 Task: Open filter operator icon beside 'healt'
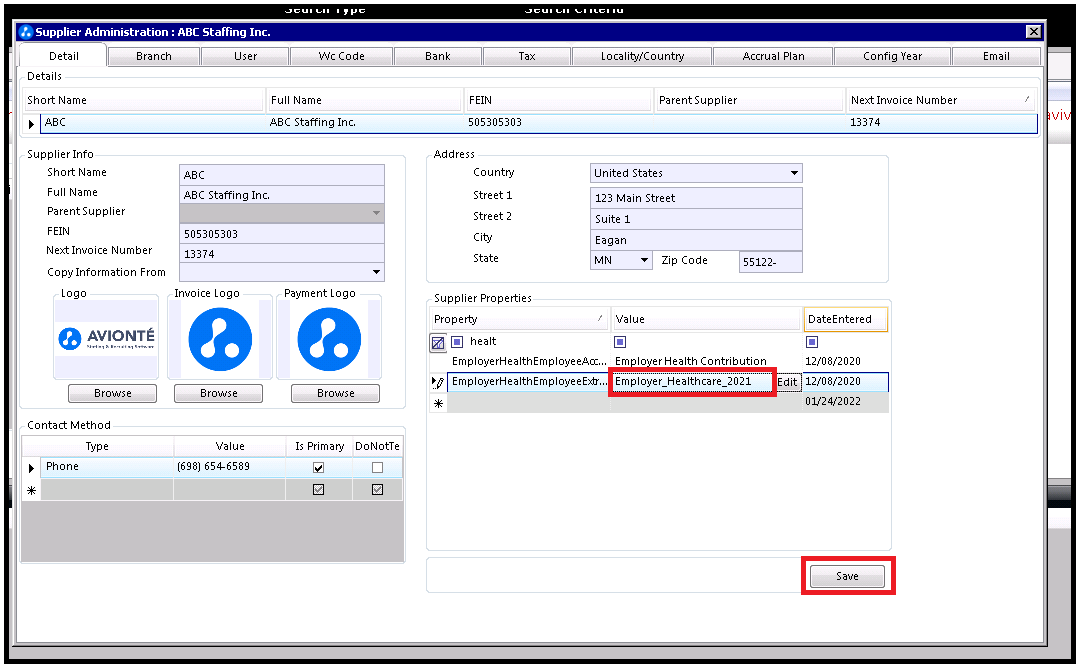point(457,341)
